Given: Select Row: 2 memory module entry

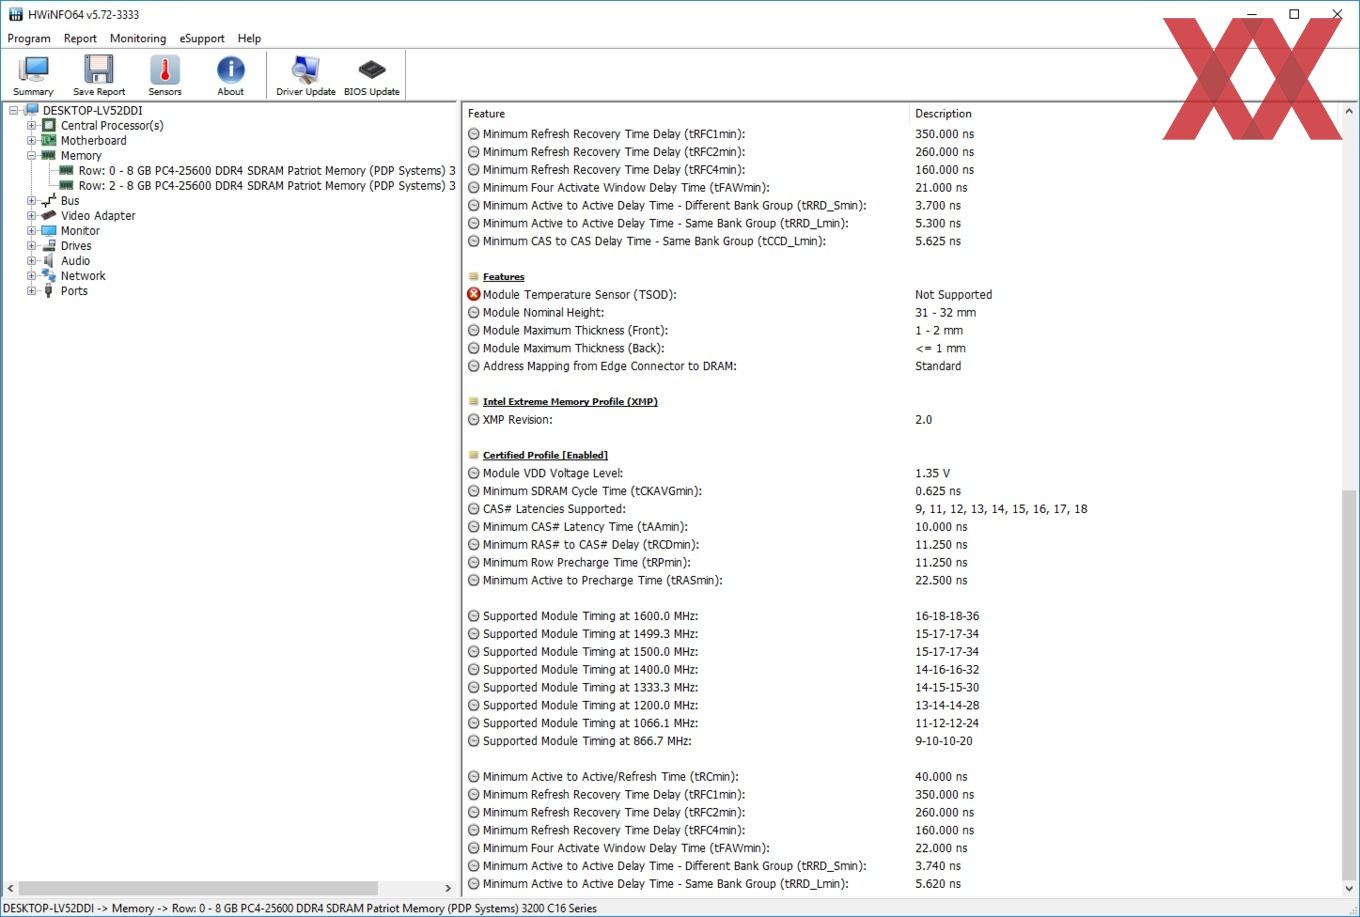Looking at the screenshot, I should (267, 185).
